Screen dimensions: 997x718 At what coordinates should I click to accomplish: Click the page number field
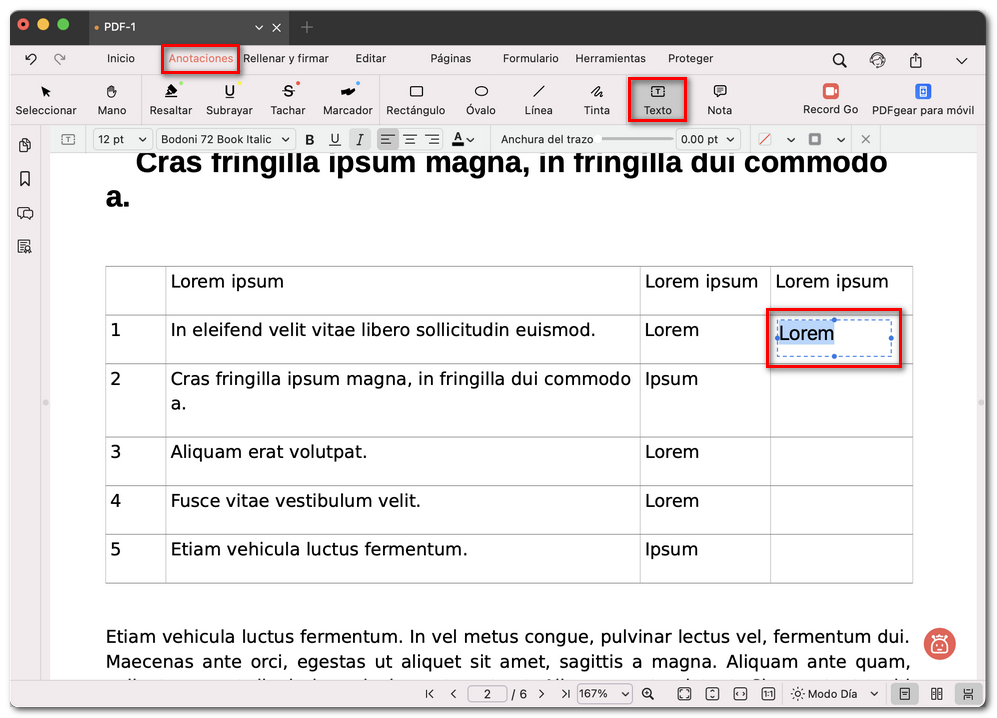pos(487,694)
